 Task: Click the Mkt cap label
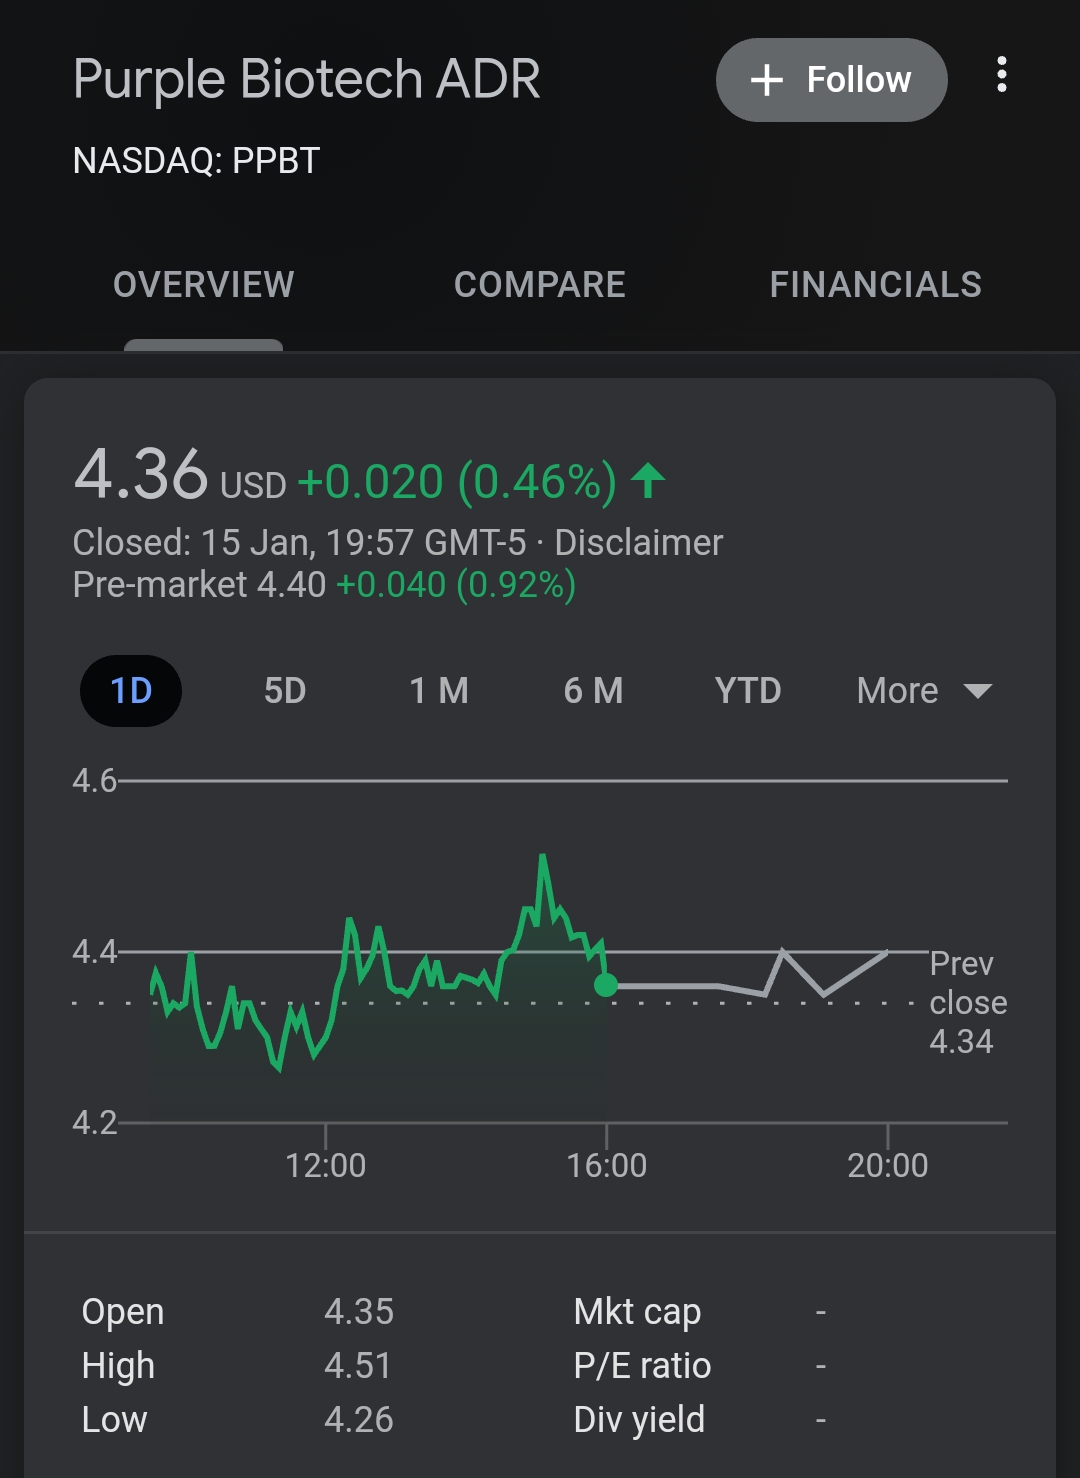pos(638,1312)
